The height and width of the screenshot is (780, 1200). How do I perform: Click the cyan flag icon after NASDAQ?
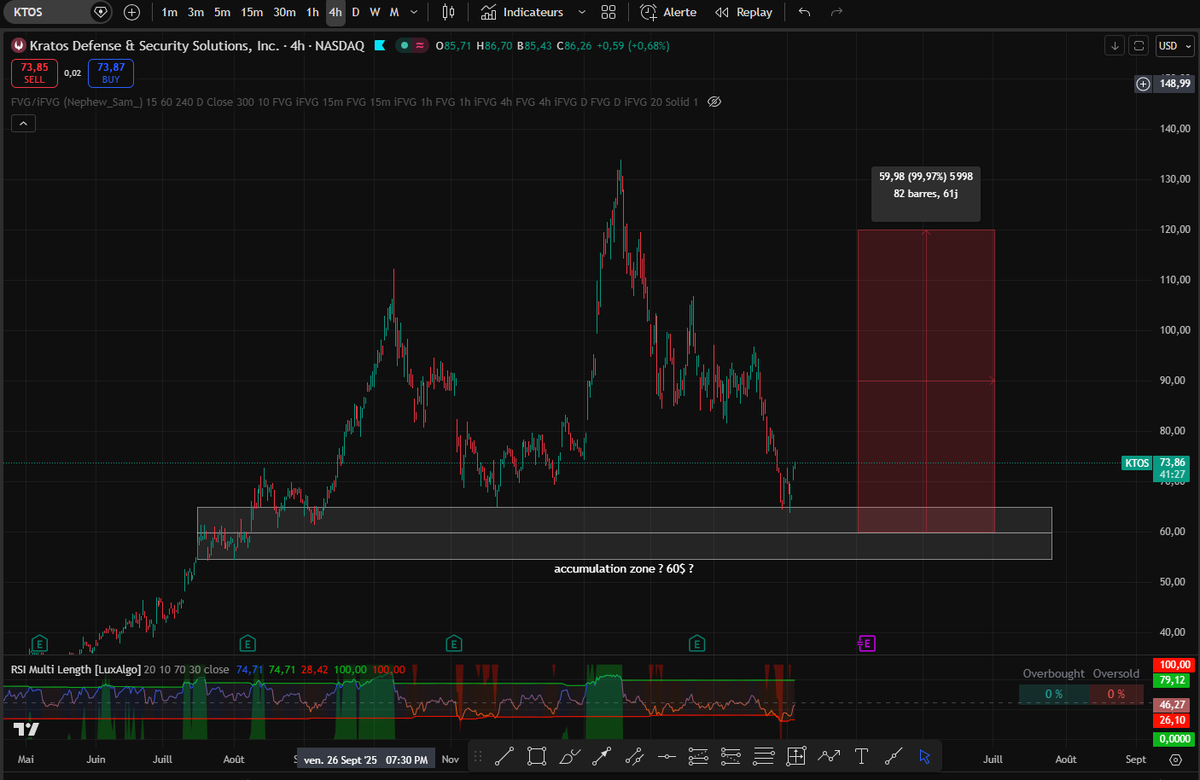click(x=379, y=45)
